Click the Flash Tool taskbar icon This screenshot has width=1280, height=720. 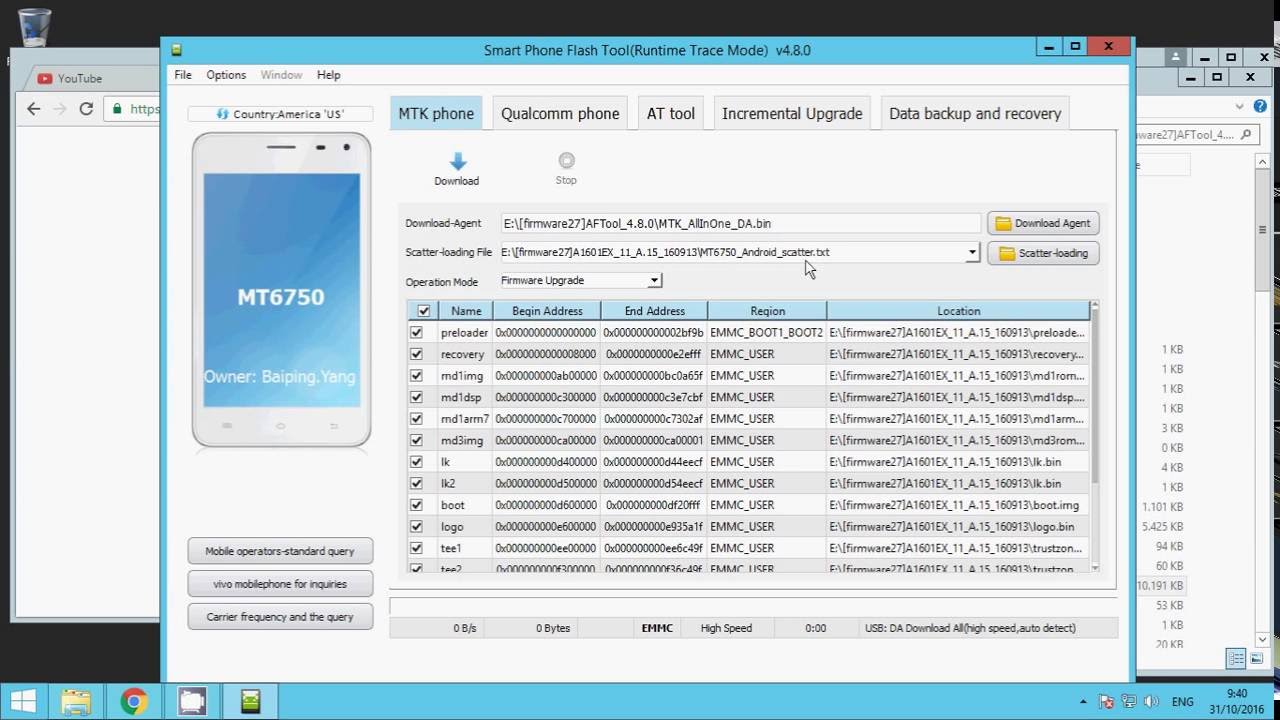coord(250,701)
